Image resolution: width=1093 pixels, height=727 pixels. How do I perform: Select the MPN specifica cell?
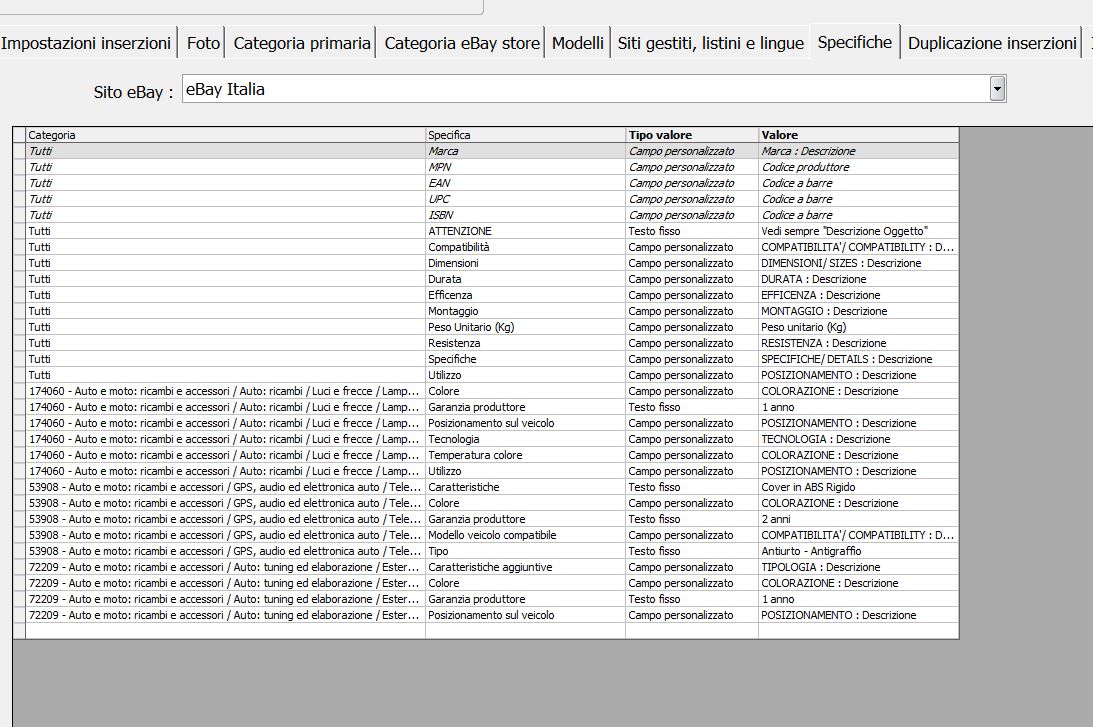[526, 167]
